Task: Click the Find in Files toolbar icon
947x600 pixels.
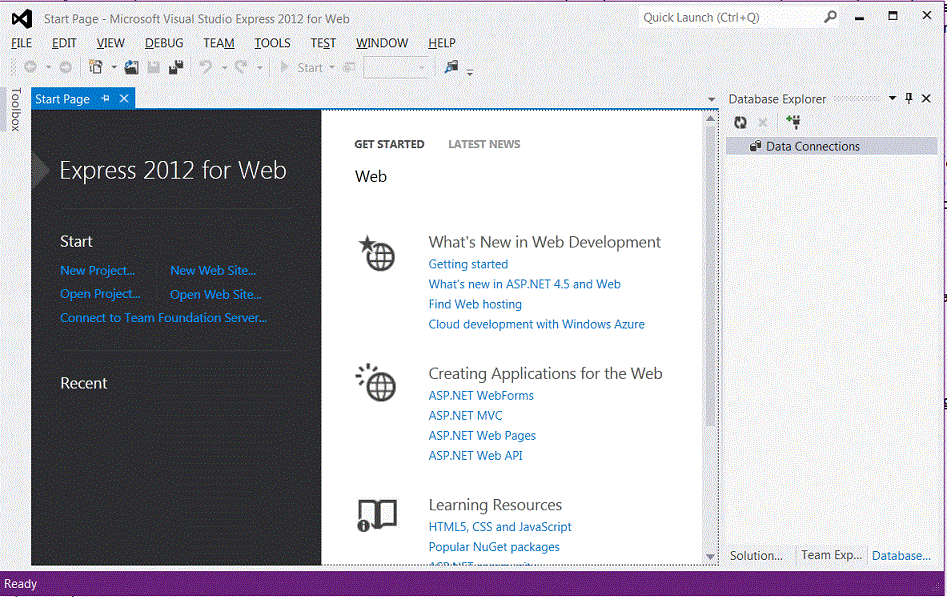Action: (x=451, y=67)
